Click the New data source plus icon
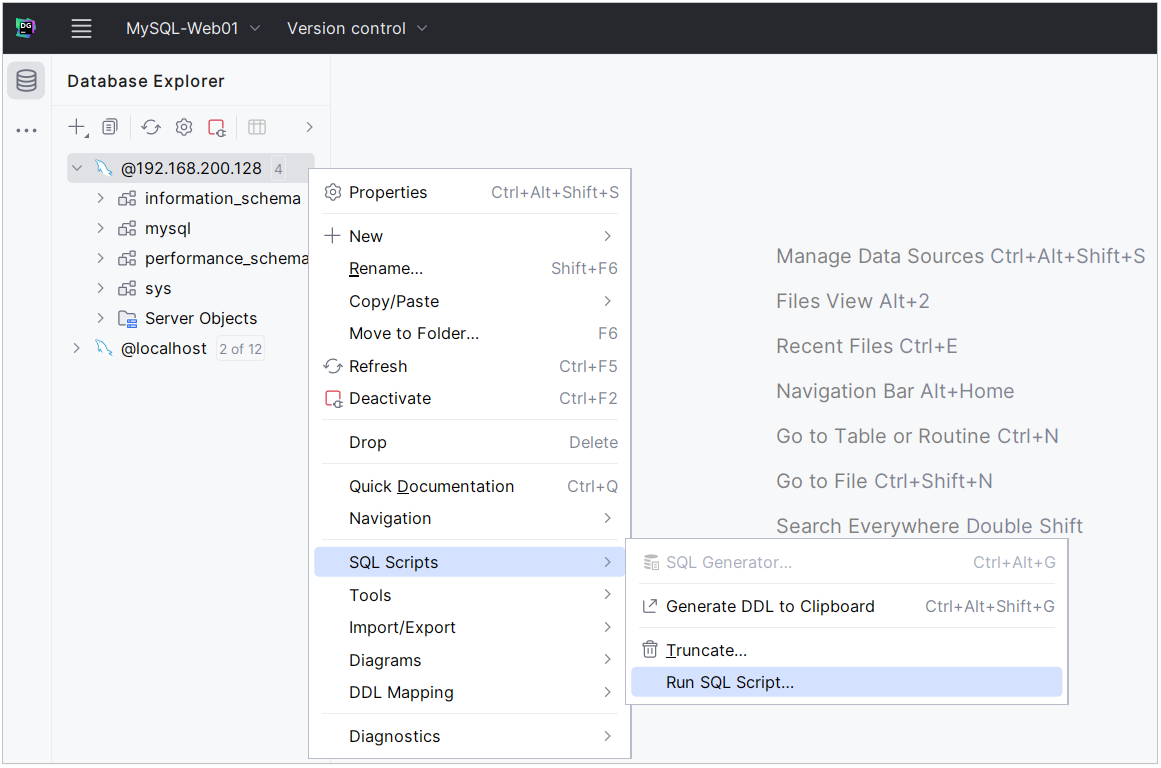The image size is (1161, 768). [76, 127]
